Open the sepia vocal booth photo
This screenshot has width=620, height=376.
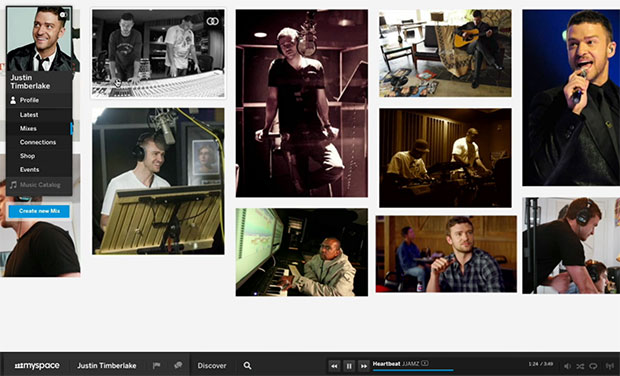click(x=302, y=103)
